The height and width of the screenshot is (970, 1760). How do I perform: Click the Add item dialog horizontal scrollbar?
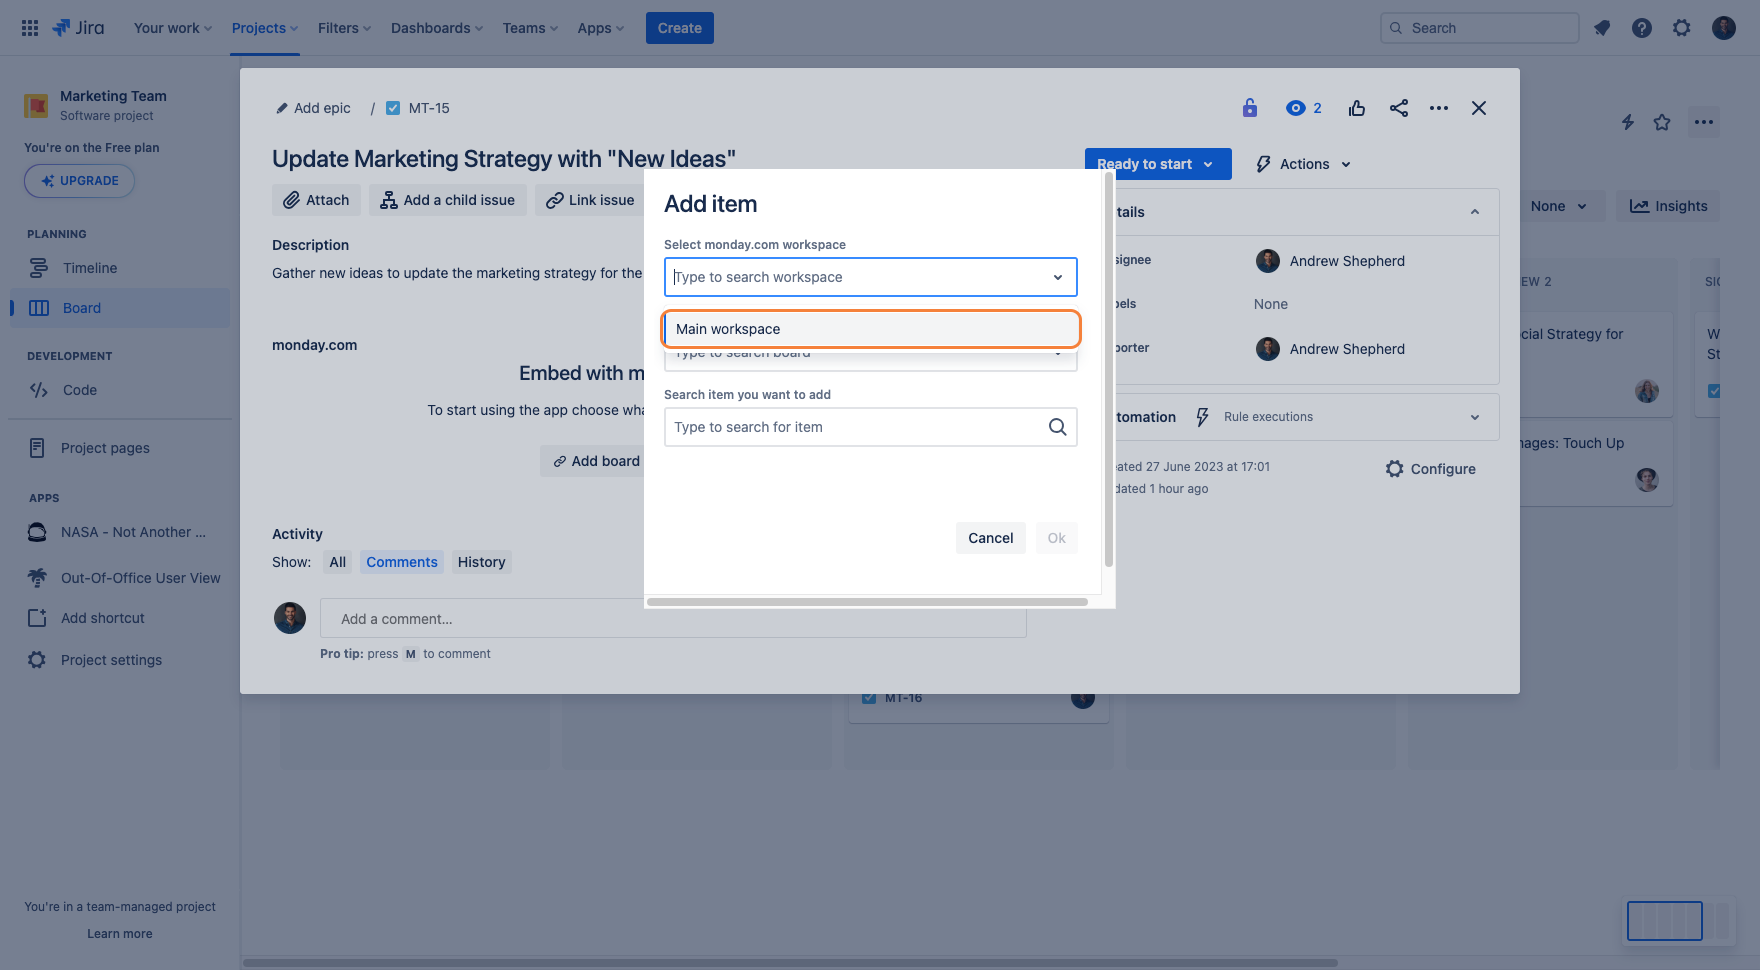867,602
